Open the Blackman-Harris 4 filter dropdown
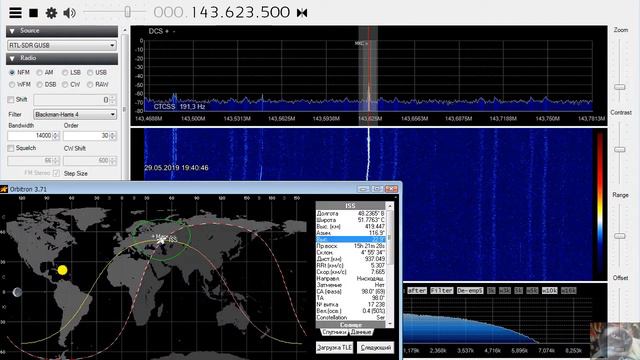The image size is (640, 360). pyautogui.click(x=75, y=114)
